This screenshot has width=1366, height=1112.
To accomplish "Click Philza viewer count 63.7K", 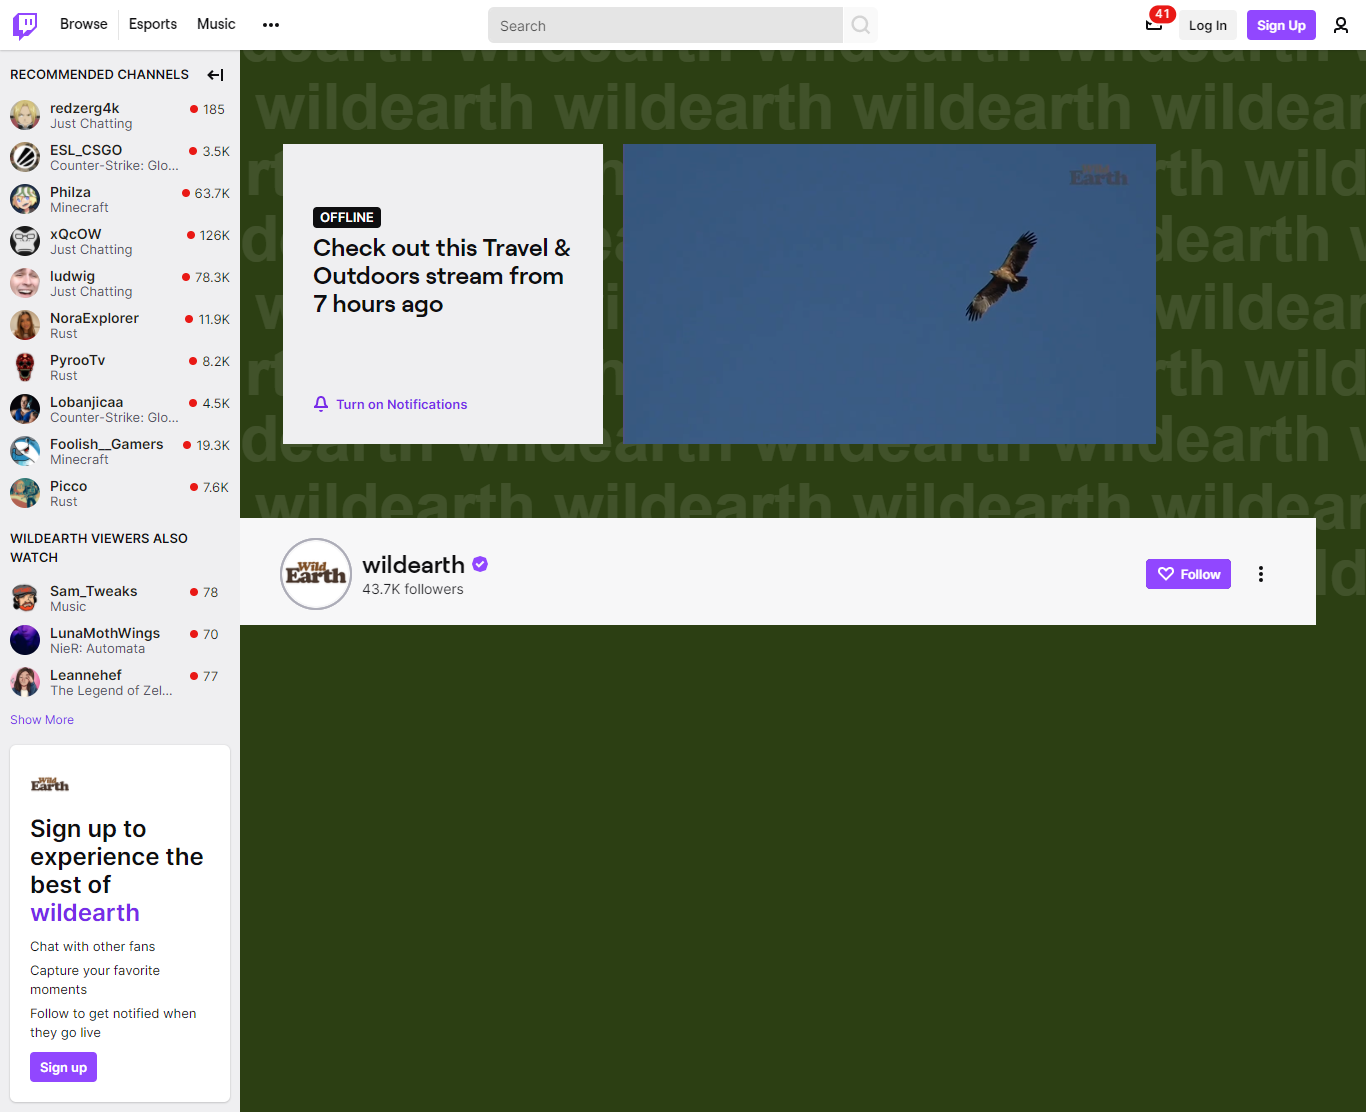I will coord(212,193).
